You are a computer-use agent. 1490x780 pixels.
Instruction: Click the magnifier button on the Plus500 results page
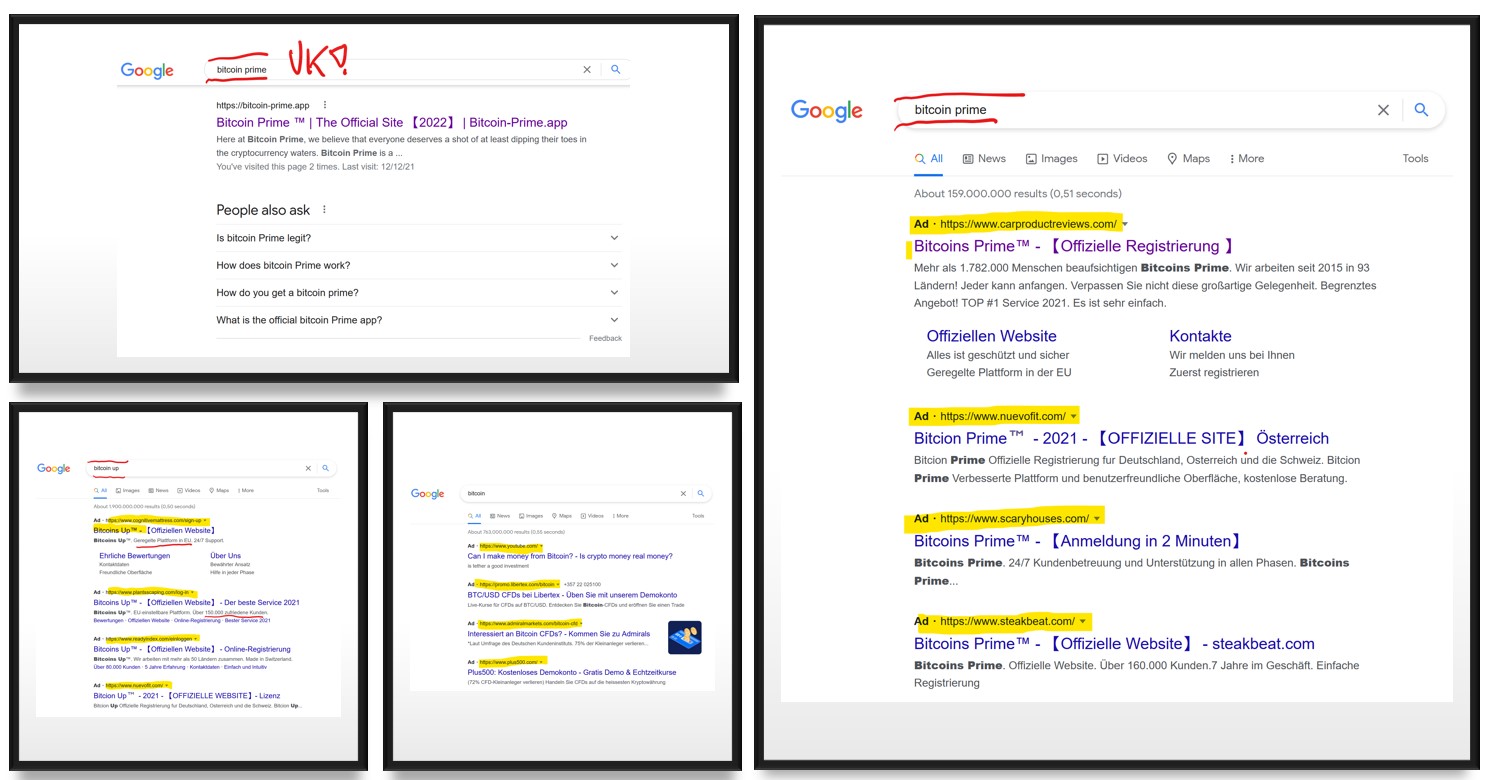click(701, 494)
